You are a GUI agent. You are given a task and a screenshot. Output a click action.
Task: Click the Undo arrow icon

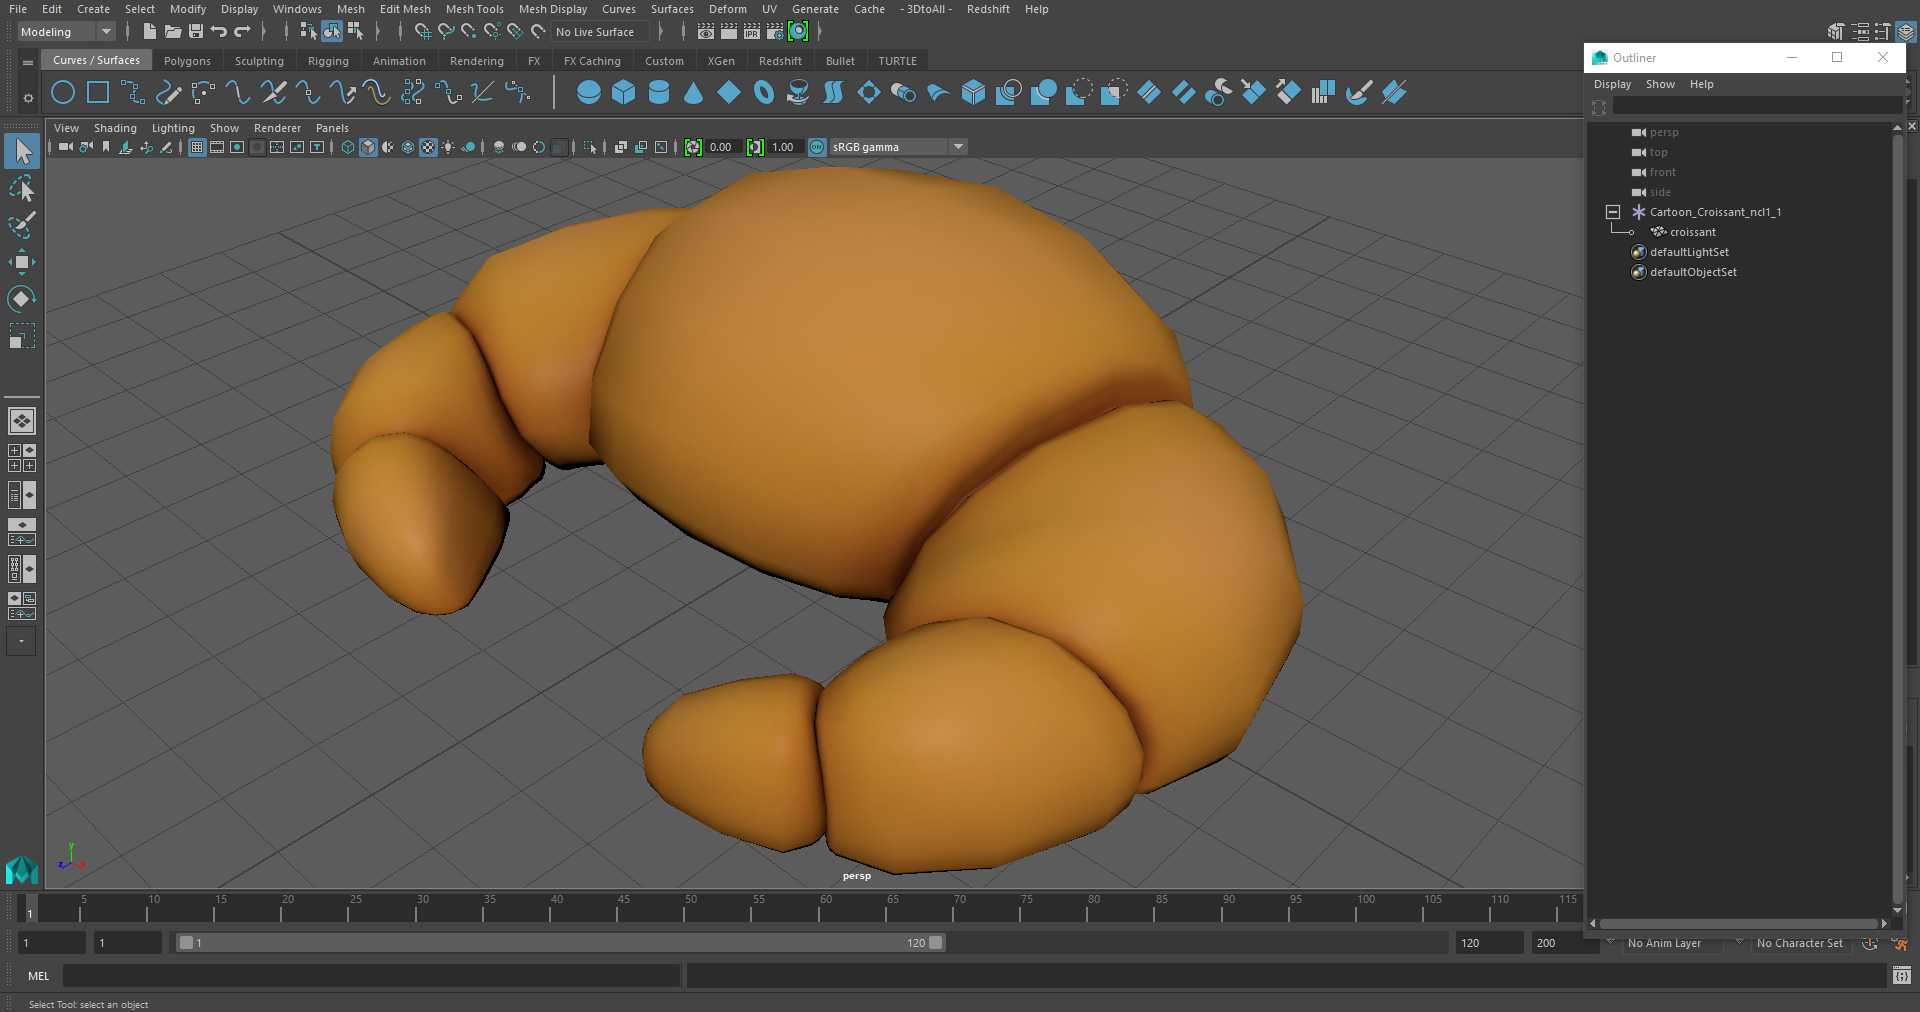click(x=219, y=32)
